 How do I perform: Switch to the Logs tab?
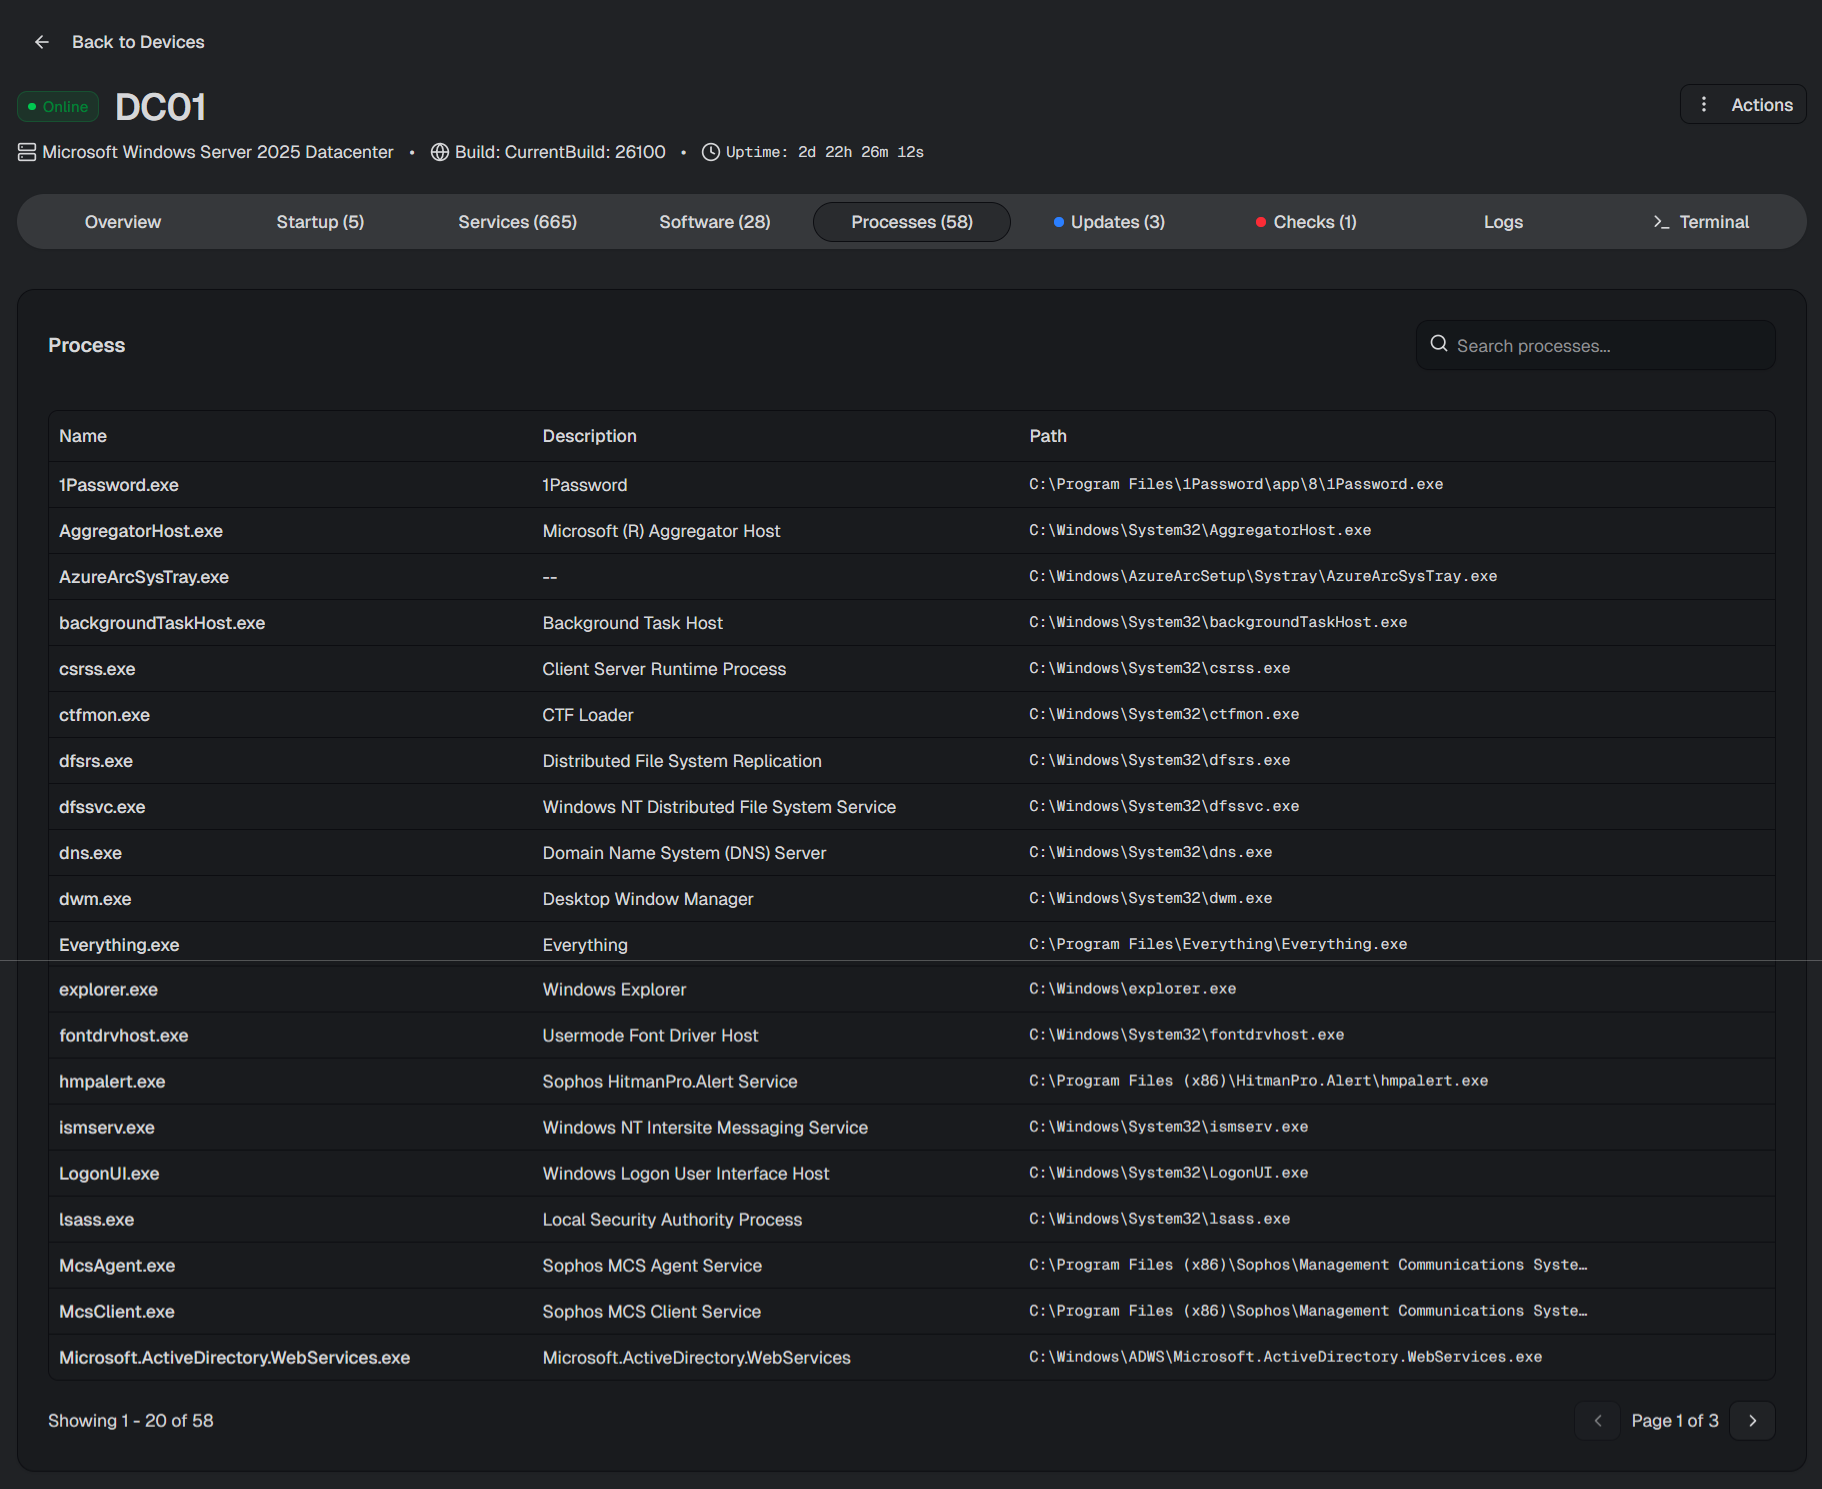[x=1502, y=222]
